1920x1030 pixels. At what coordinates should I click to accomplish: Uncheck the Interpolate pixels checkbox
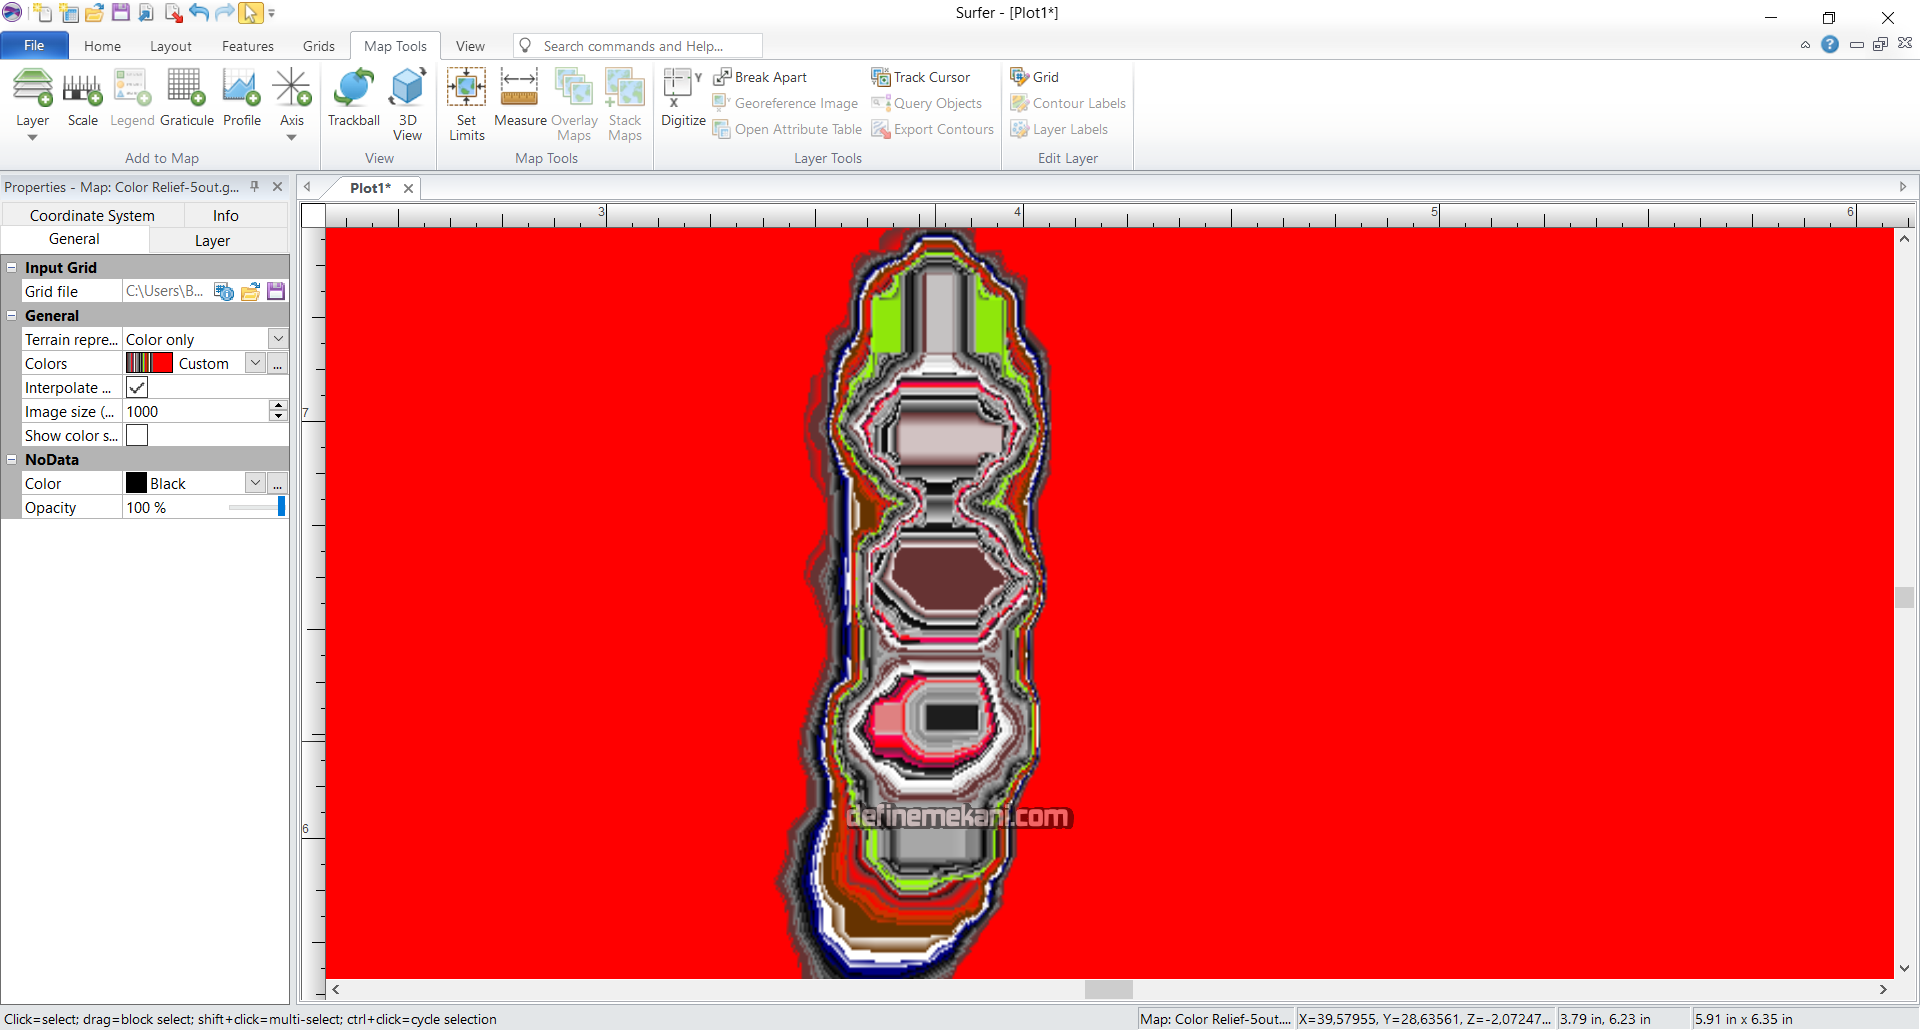click(138, 388)
